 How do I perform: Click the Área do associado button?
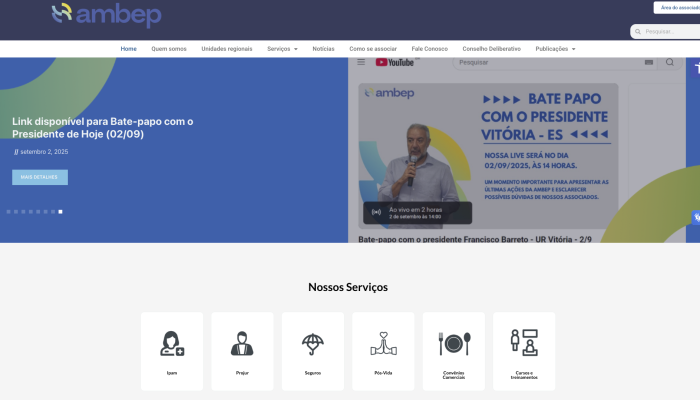(678, 7)
